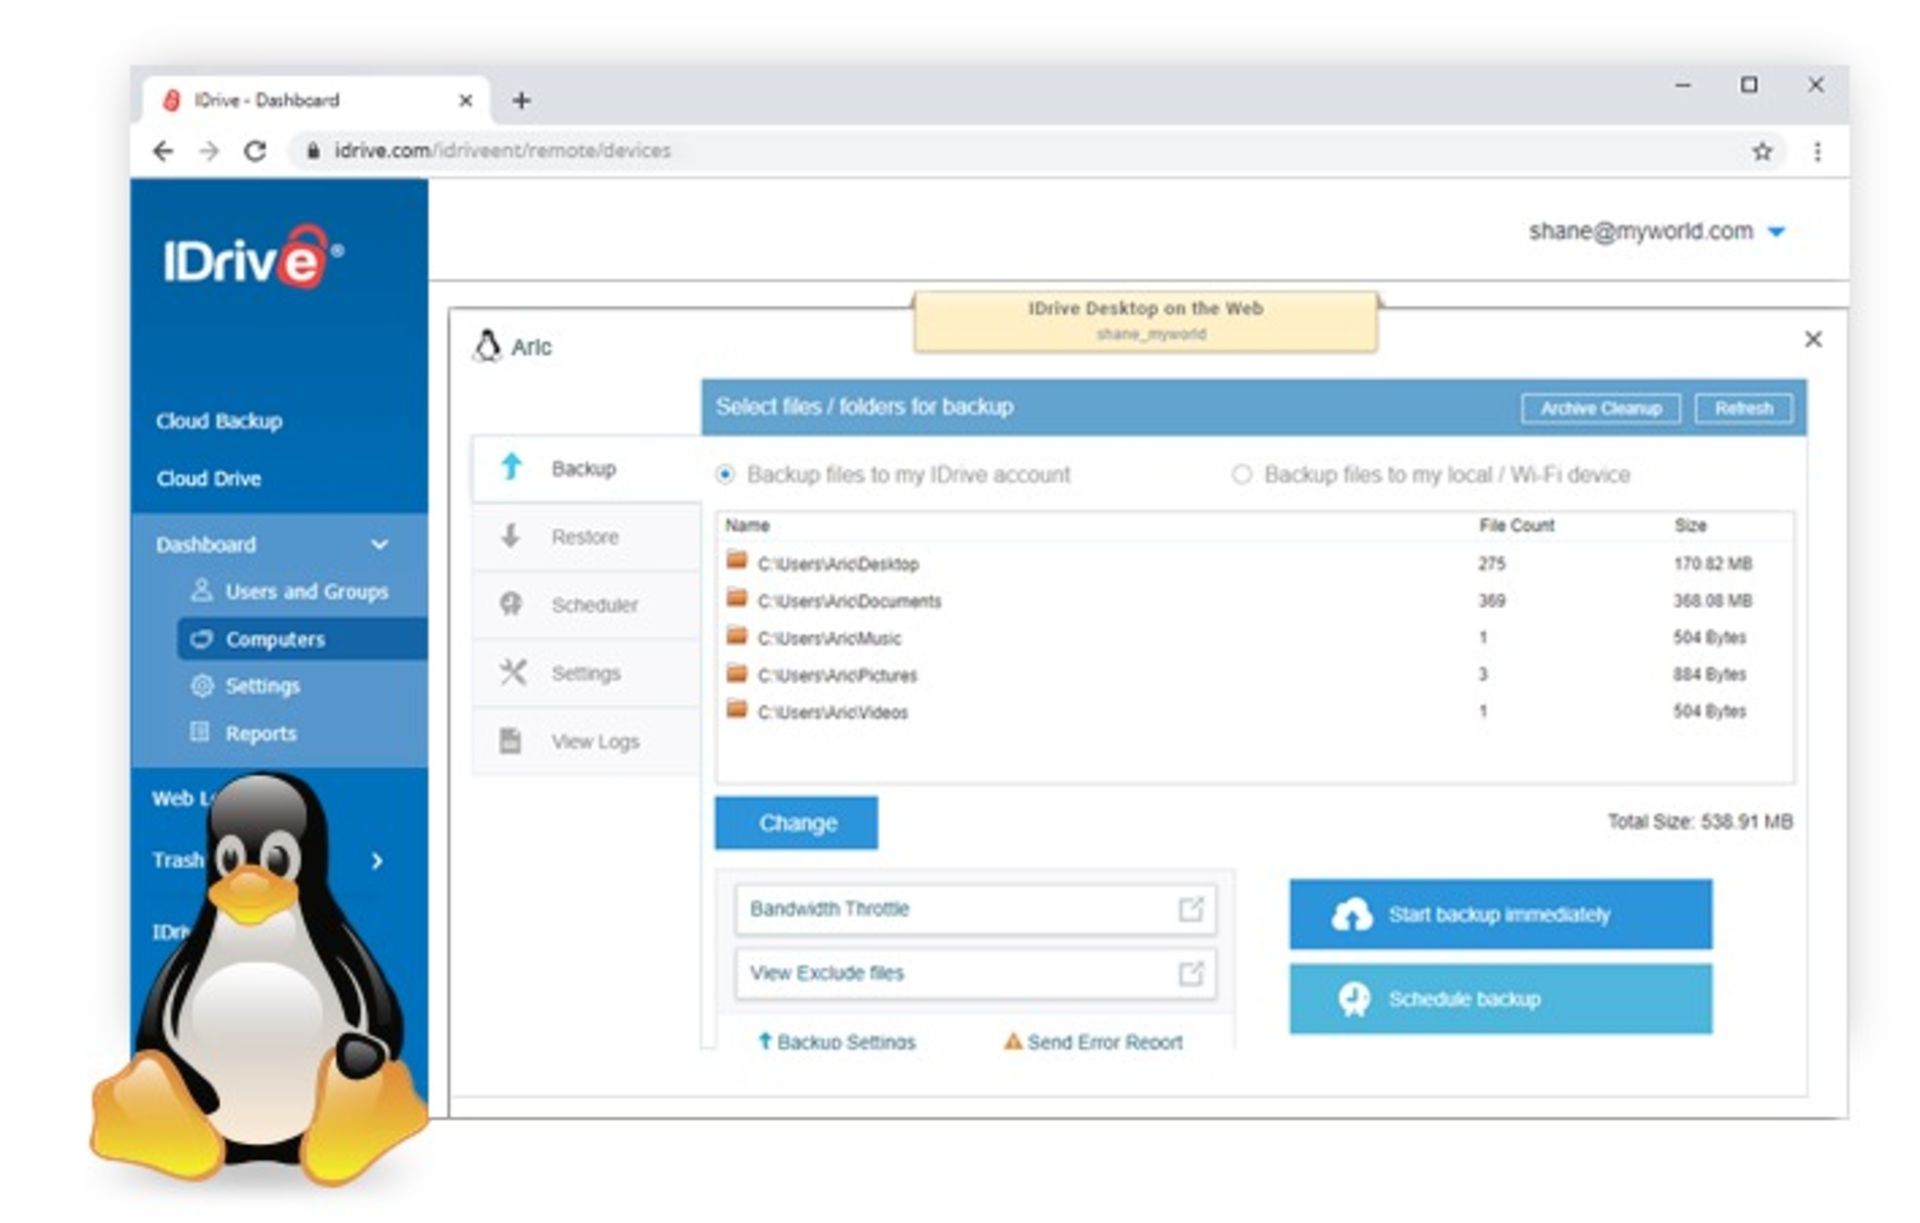Click the Bandwidth Throttle field
1920x1223 pixels.
[x=975, y=909]
